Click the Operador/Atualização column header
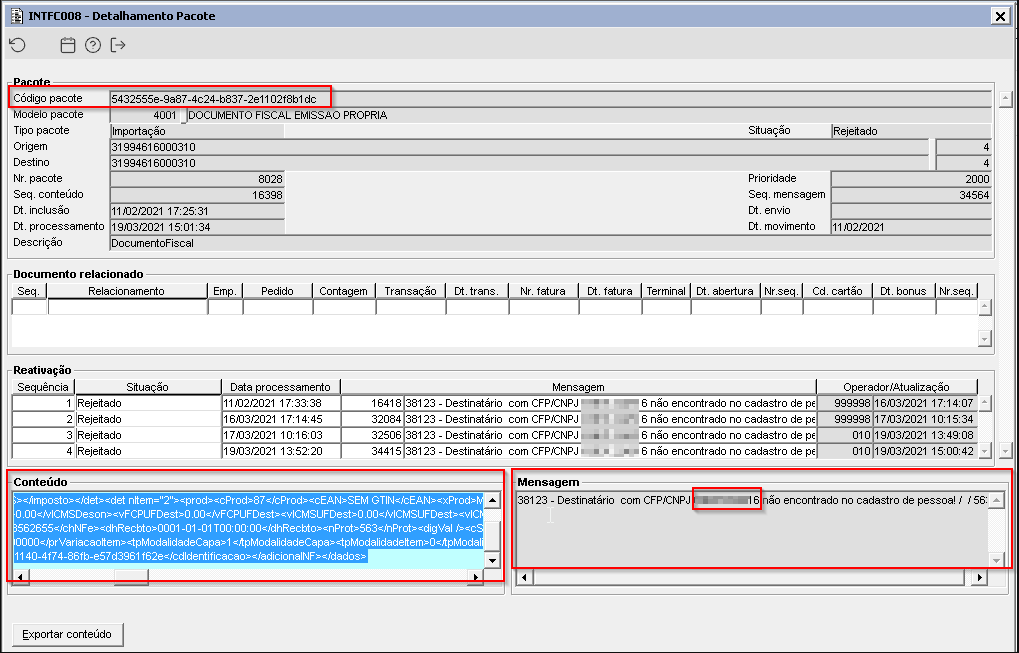This screenshot has width=1019, height=653. click(896, 387)
